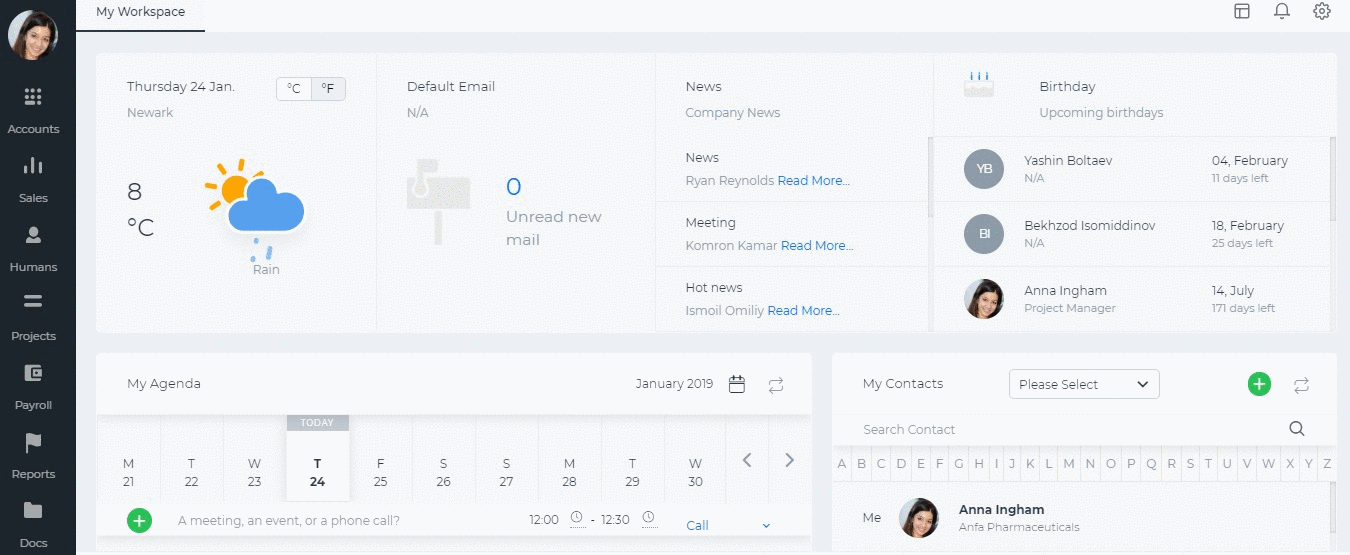Select Sunday 27 in agenda

(506, 472)
